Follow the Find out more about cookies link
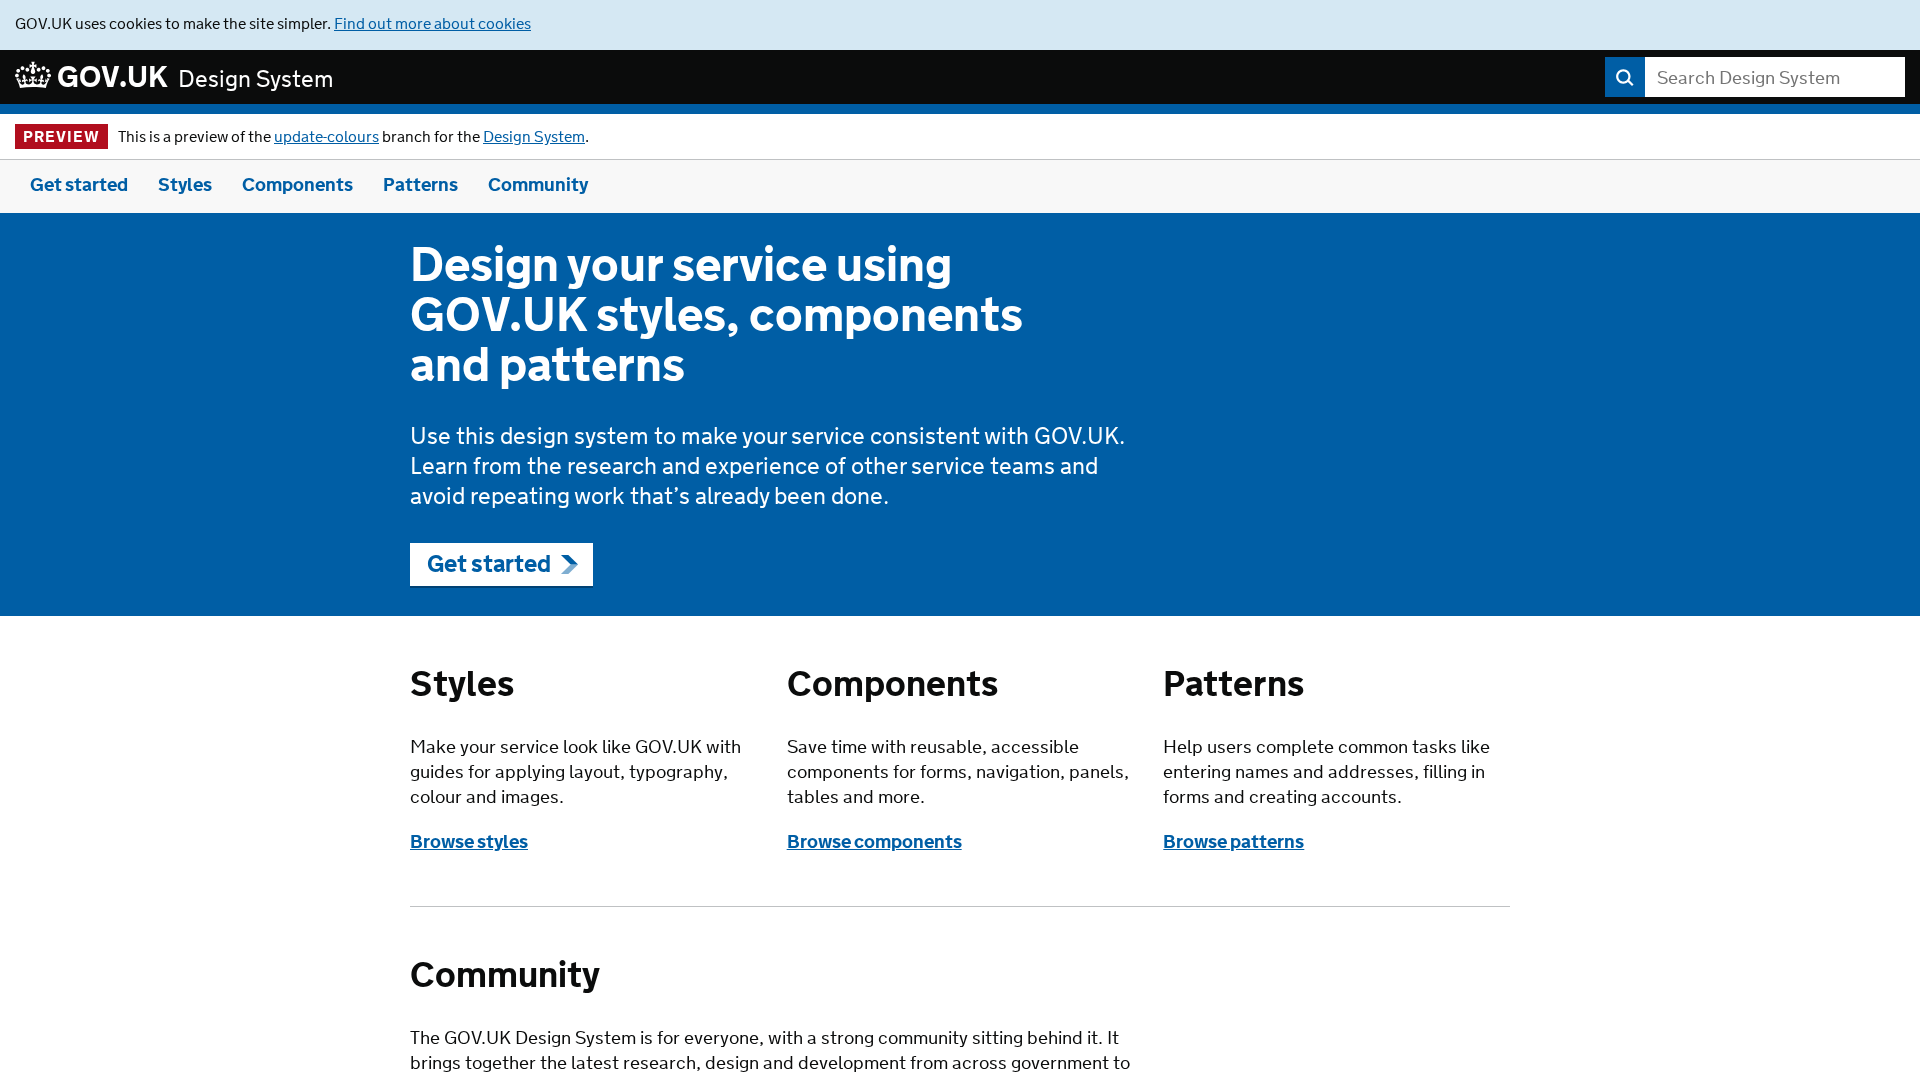1920x1080 pixels. (432, 24)
